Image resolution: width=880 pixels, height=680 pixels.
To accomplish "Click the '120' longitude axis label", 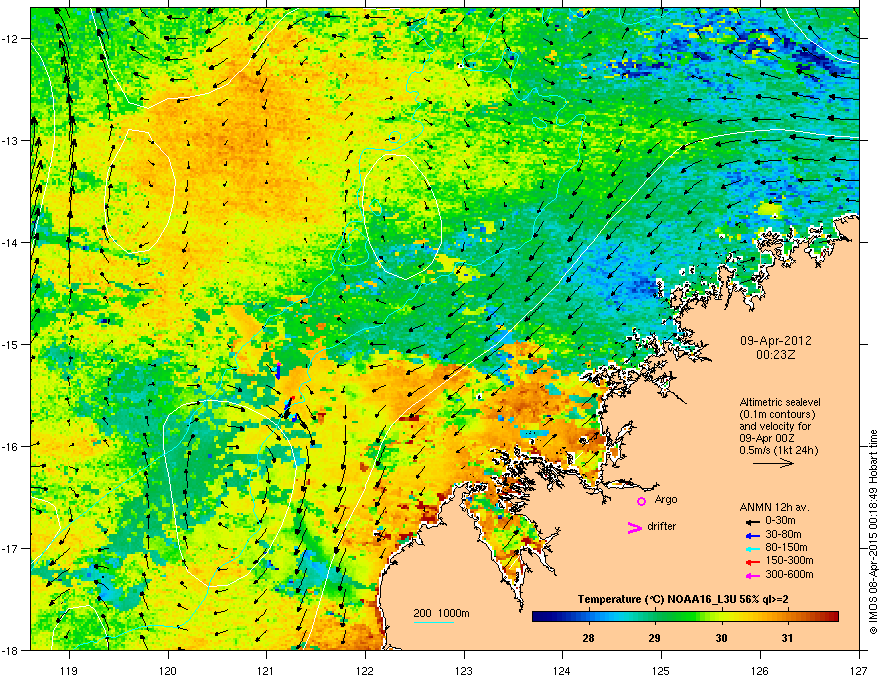I will [x=168, y=670].
